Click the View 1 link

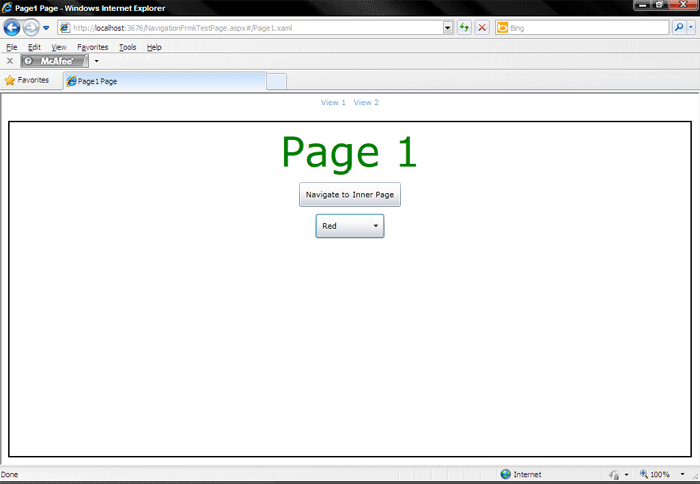click(333, 102)
